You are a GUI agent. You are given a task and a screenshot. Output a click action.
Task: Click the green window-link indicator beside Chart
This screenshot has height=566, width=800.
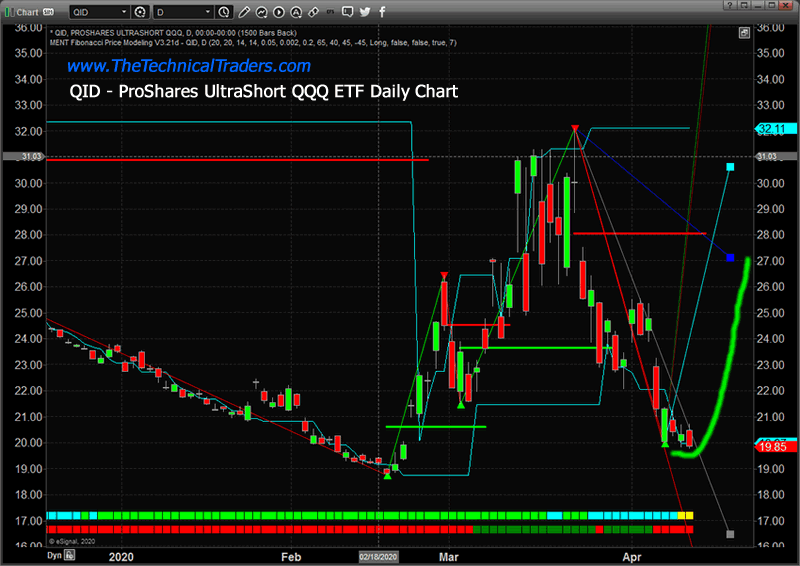coord(9,11)
